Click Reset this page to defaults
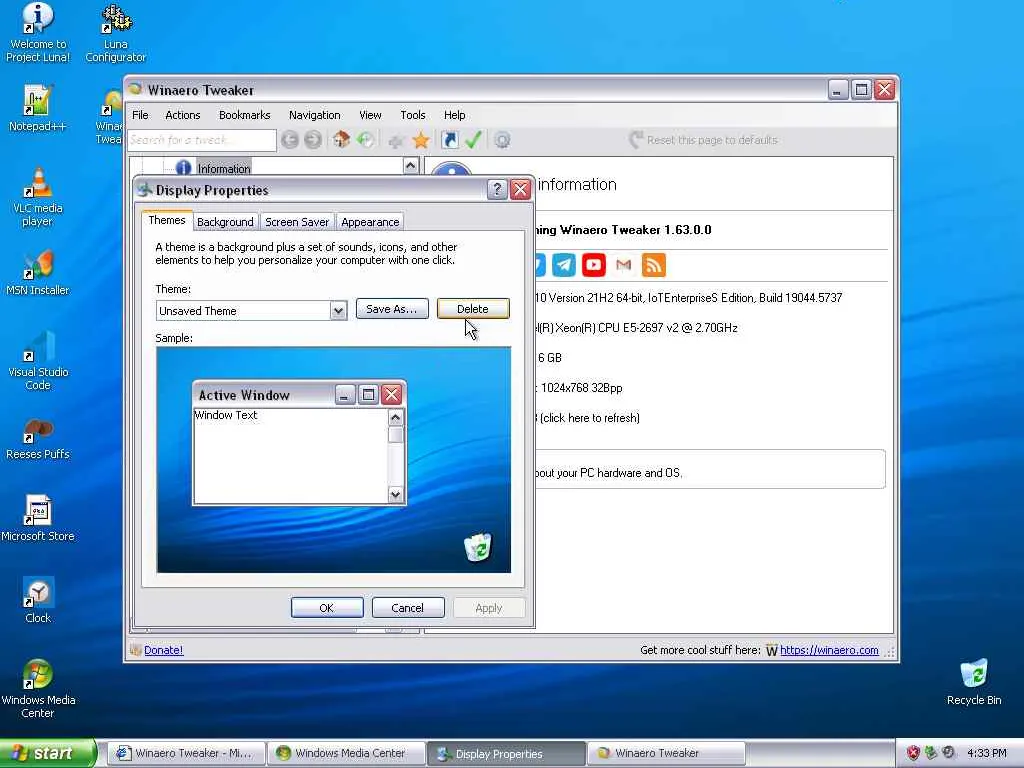 [704, 140]
